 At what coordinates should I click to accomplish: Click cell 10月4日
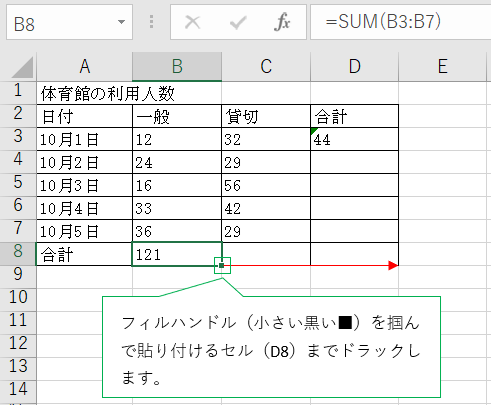[x=84, y=208]
